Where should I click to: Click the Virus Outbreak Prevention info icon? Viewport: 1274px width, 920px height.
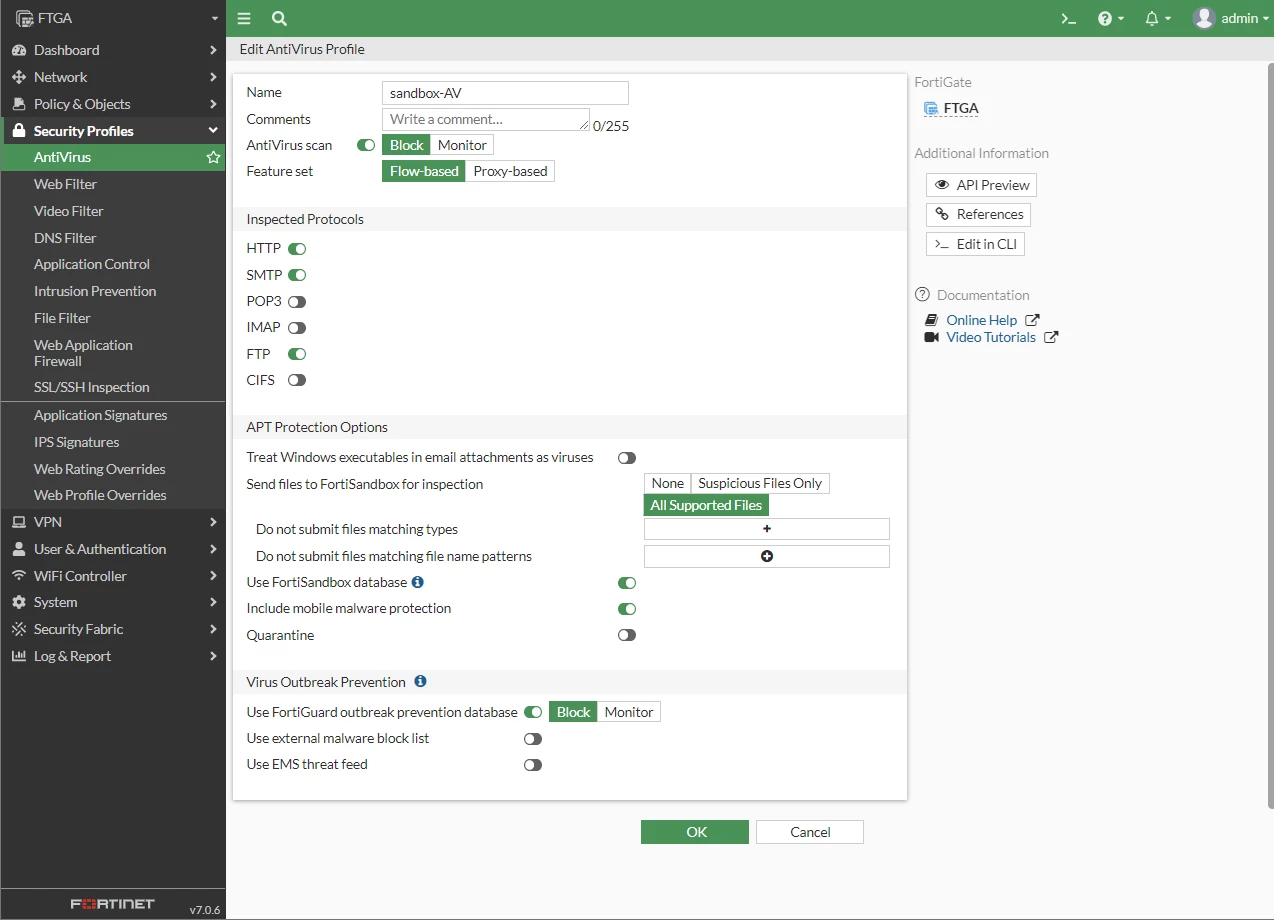click(x=420, y=681)
